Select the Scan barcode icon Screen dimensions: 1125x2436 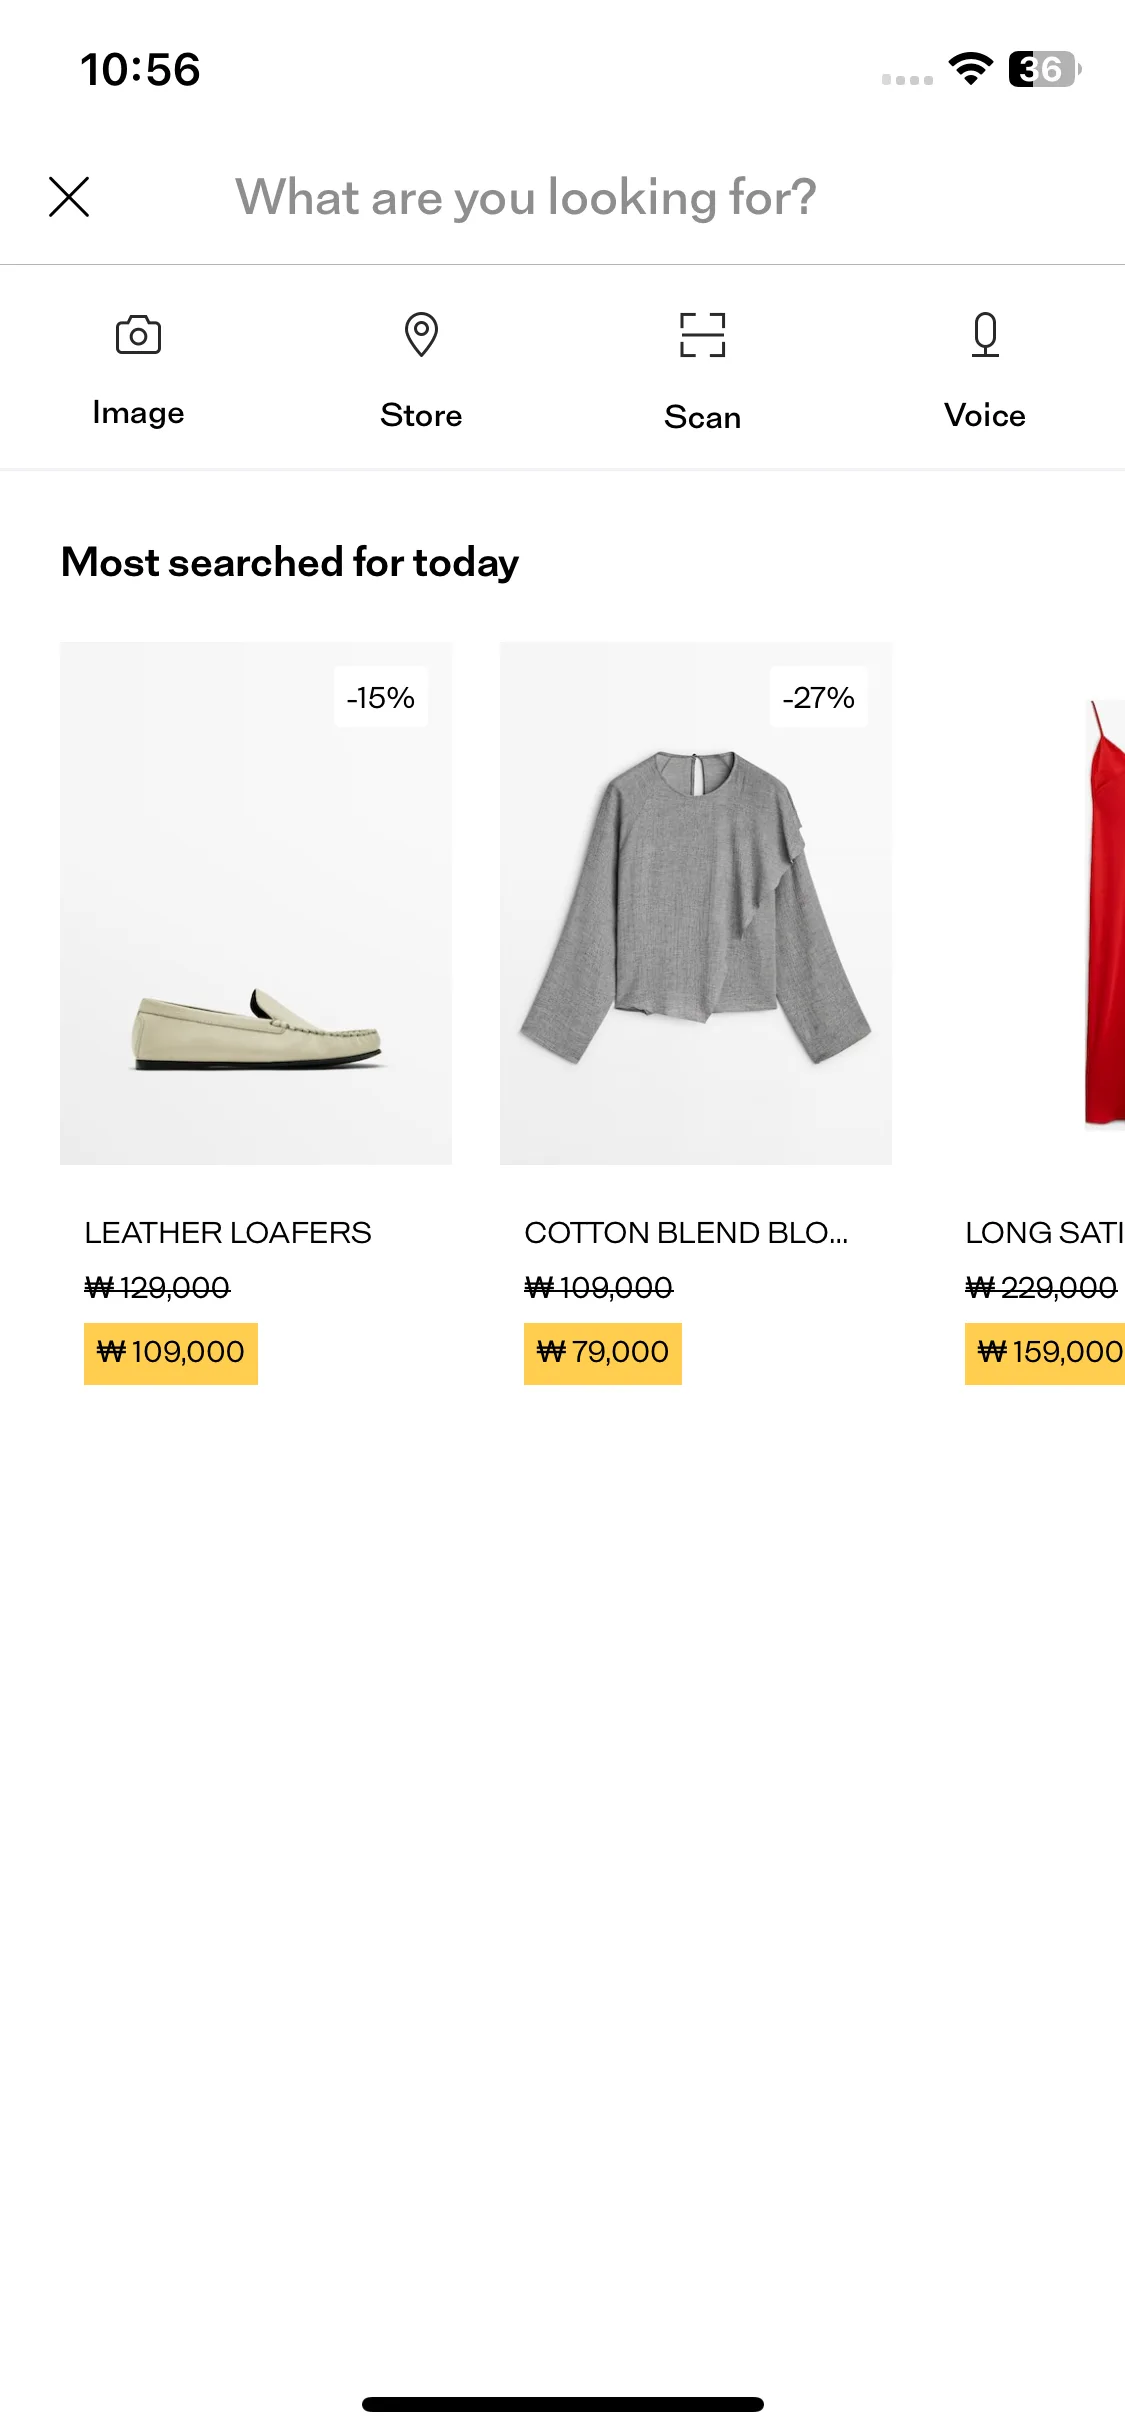coord(703,335)
